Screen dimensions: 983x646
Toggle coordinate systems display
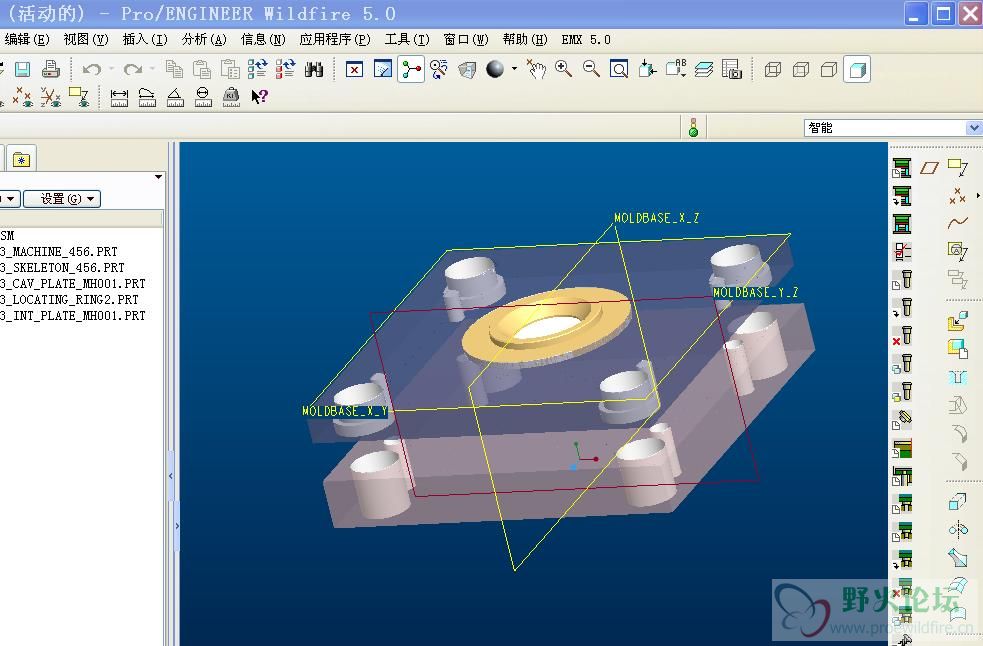[x=51, y=97]
